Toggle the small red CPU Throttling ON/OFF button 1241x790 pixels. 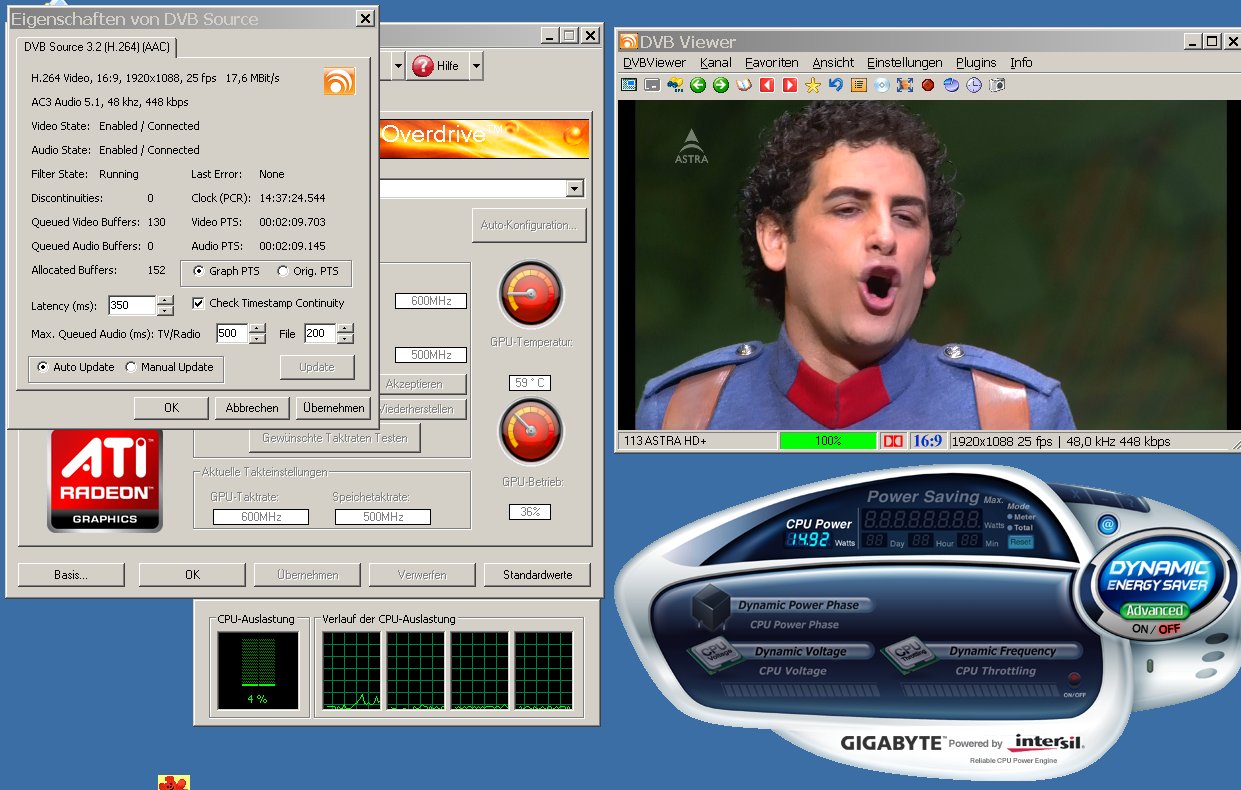(x=1074, y=679)
